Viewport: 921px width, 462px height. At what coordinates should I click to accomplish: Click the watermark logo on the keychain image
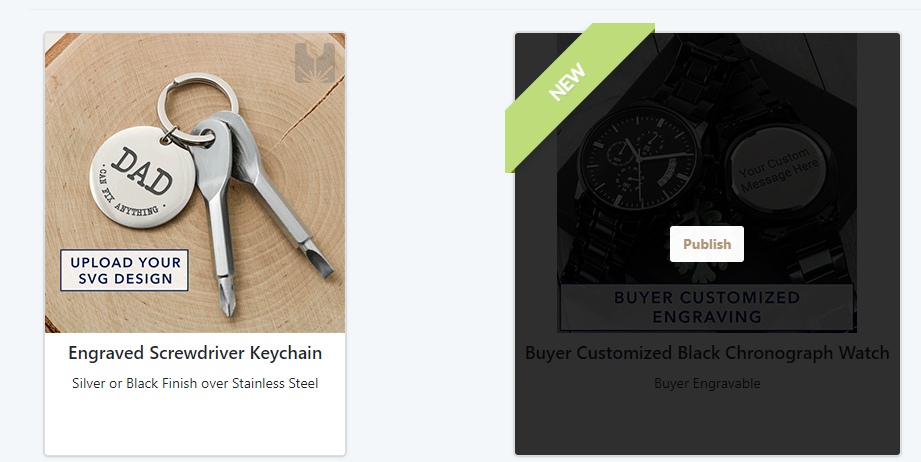[315, 63]
